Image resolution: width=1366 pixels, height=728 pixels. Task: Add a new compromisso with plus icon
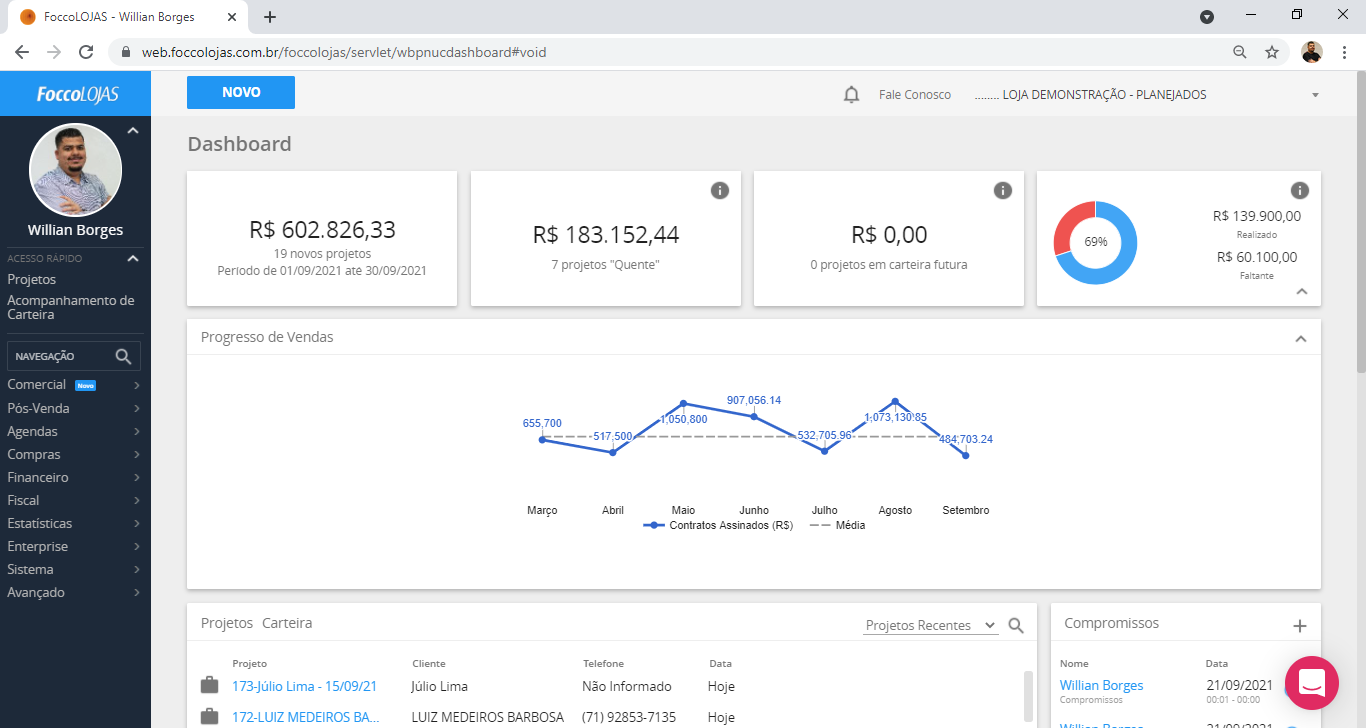pos(1299,625)
